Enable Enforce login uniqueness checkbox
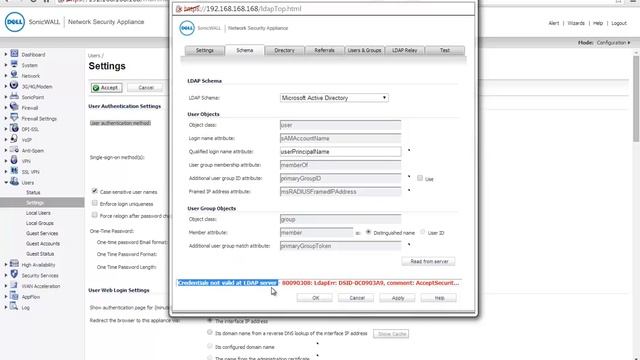Image resolution: width=640 pixels, height=360 pixels. pos(95,203)
